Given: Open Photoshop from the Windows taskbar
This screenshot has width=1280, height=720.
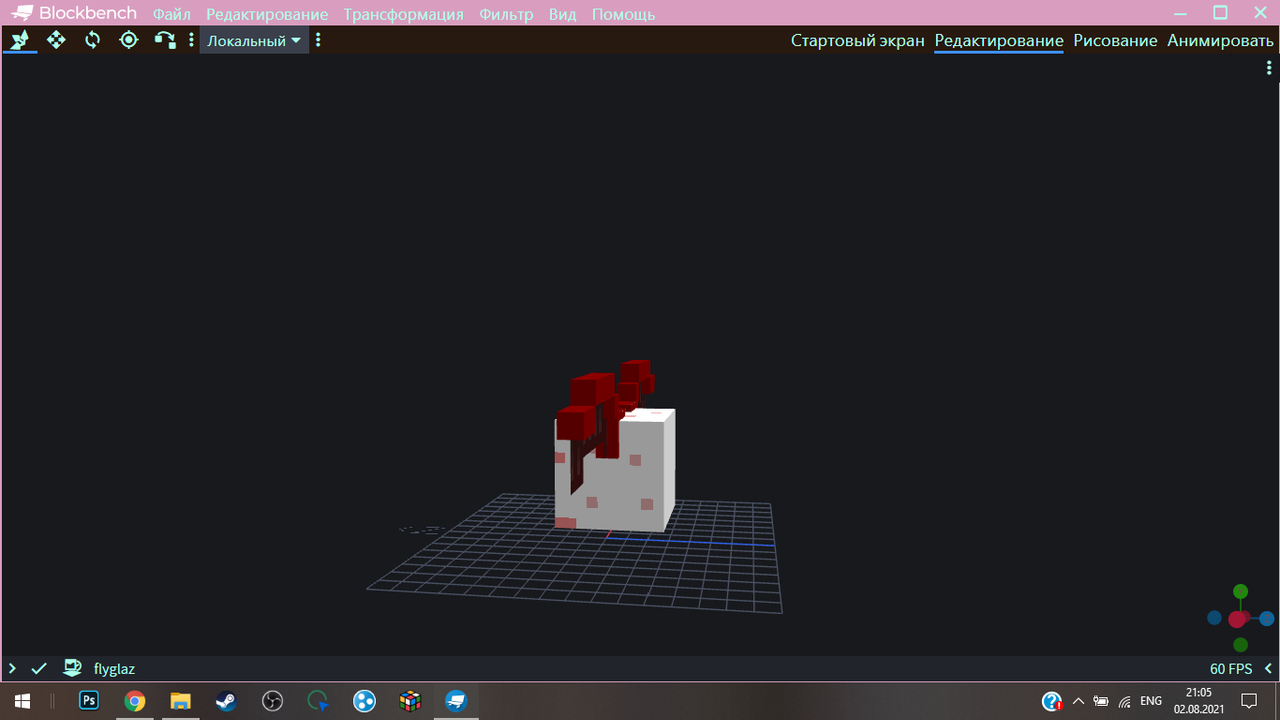Looking at the screenshot, I should coord(89,701).
